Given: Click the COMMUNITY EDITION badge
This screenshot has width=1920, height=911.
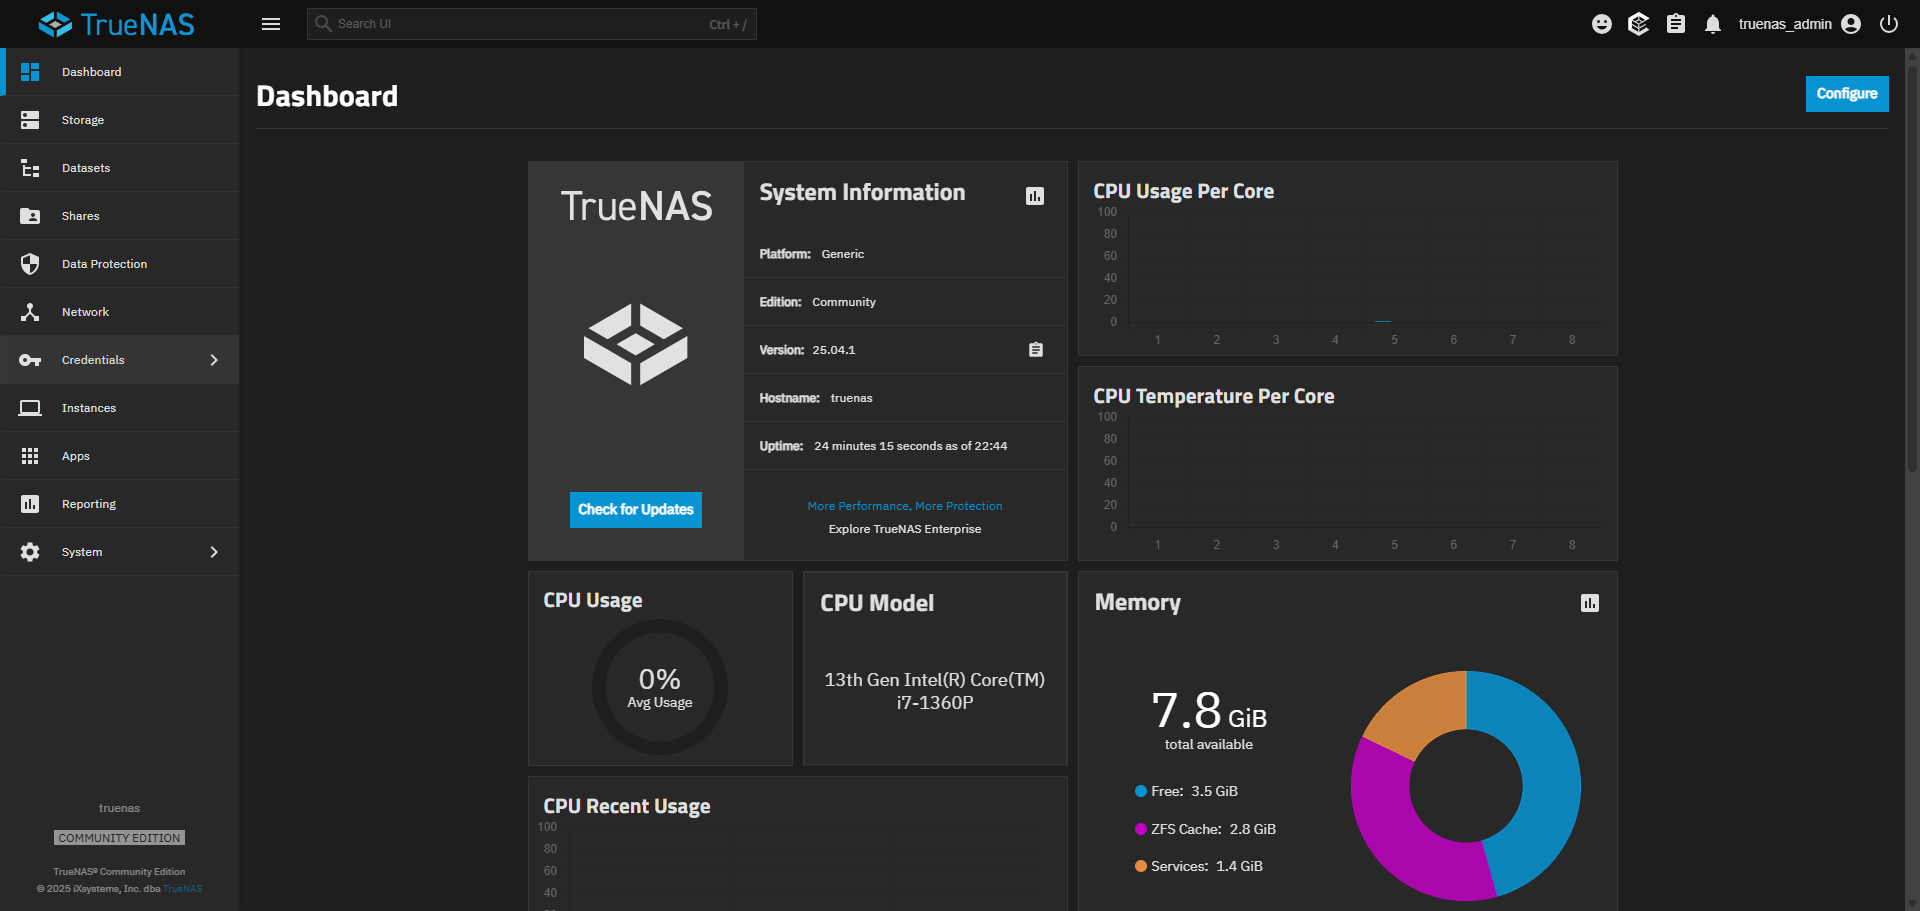Looking at the screenshot, I should pyautogui.click(x=120, y=838).
